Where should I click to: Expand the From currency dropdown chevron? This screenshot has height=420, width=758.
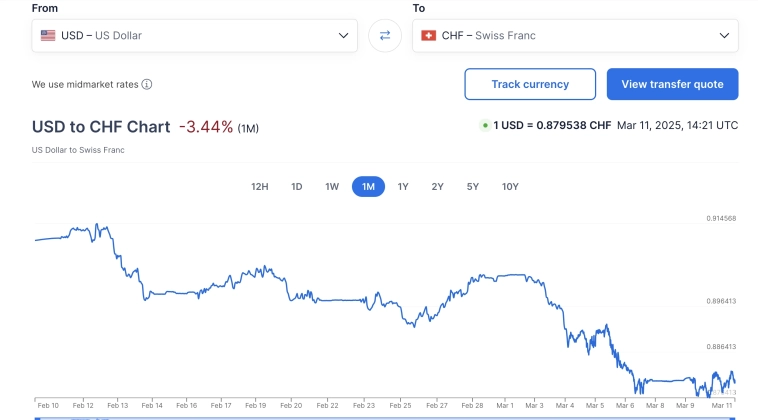pos(343,35)
